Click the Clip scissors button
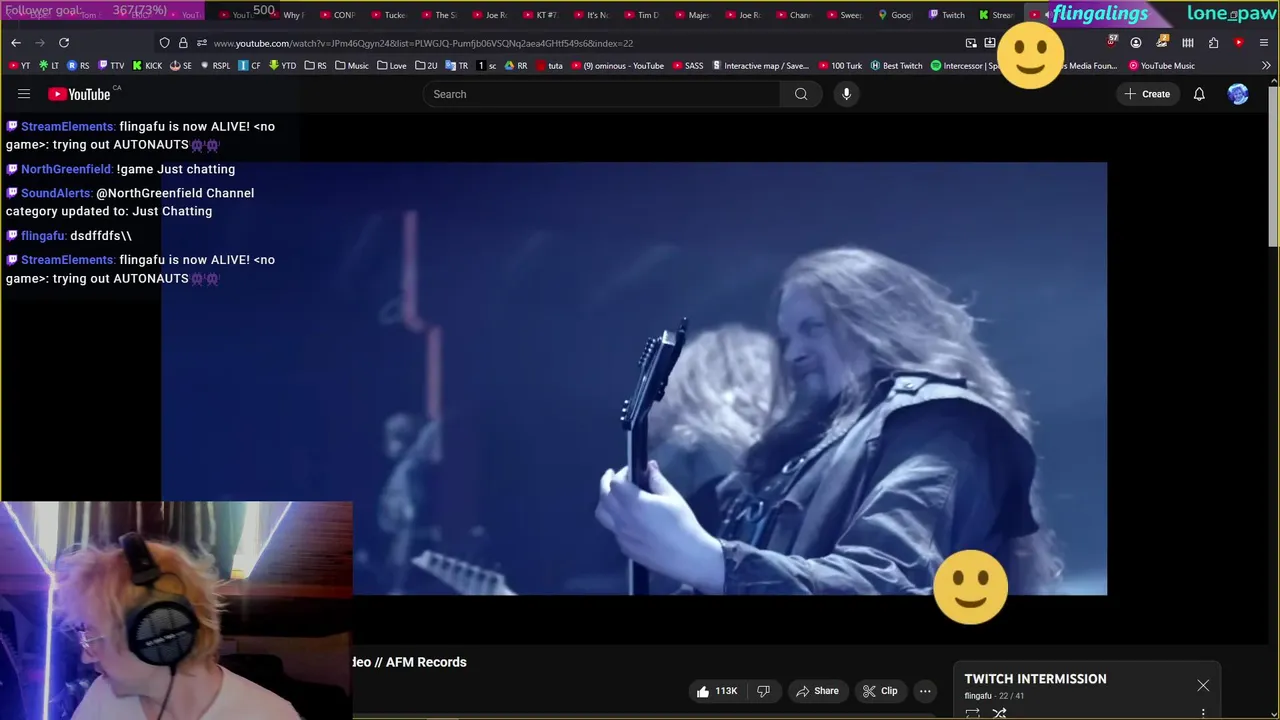 click(880, 691)
